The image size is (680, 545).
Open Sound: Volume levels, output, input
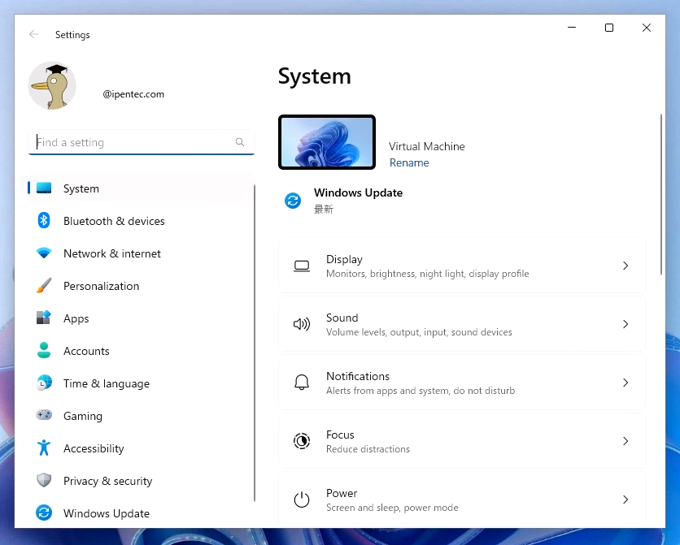462,324
